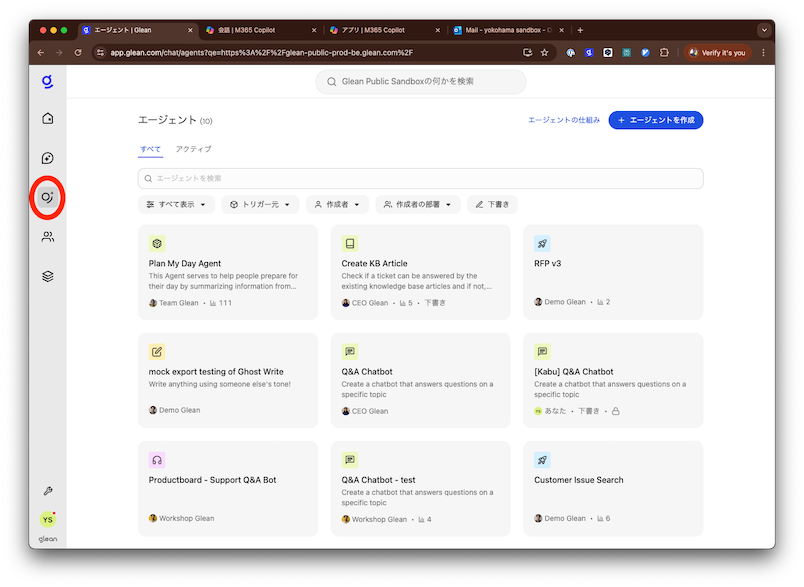Switch to the 会議 | M365 Copilot tab
The width and height of the screenshot is (804, 587).
pos(262,30)
